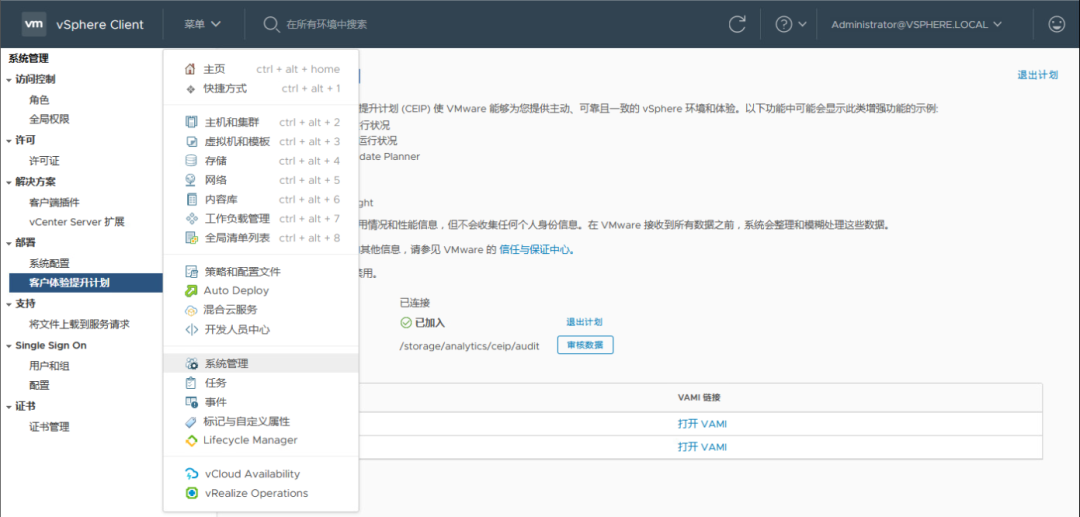Click the 标记与自定义属性 tag icon
1080x517 pixels.
(x=191, y=421)
